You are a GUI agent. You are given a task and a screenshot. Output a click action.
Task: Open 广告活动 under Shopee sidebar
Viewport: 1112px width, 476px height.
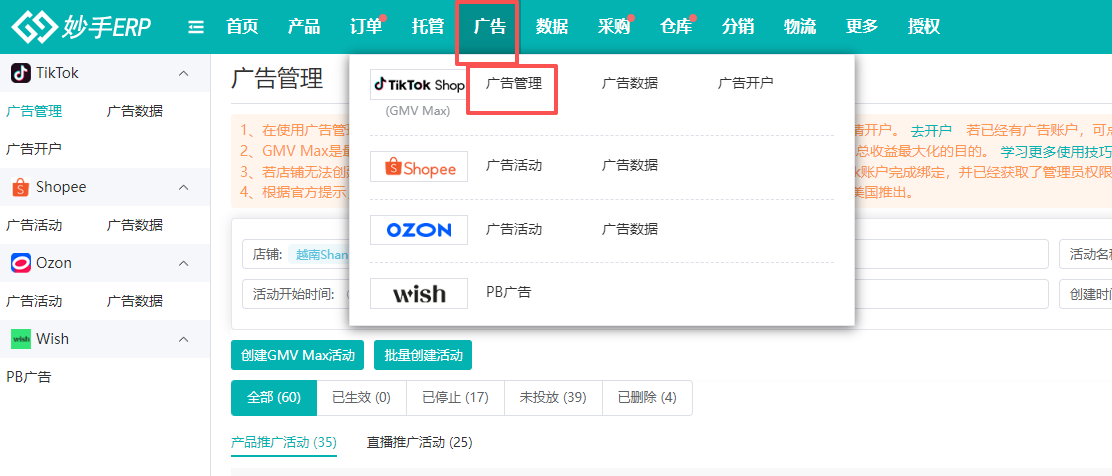[x=34, y=226]
